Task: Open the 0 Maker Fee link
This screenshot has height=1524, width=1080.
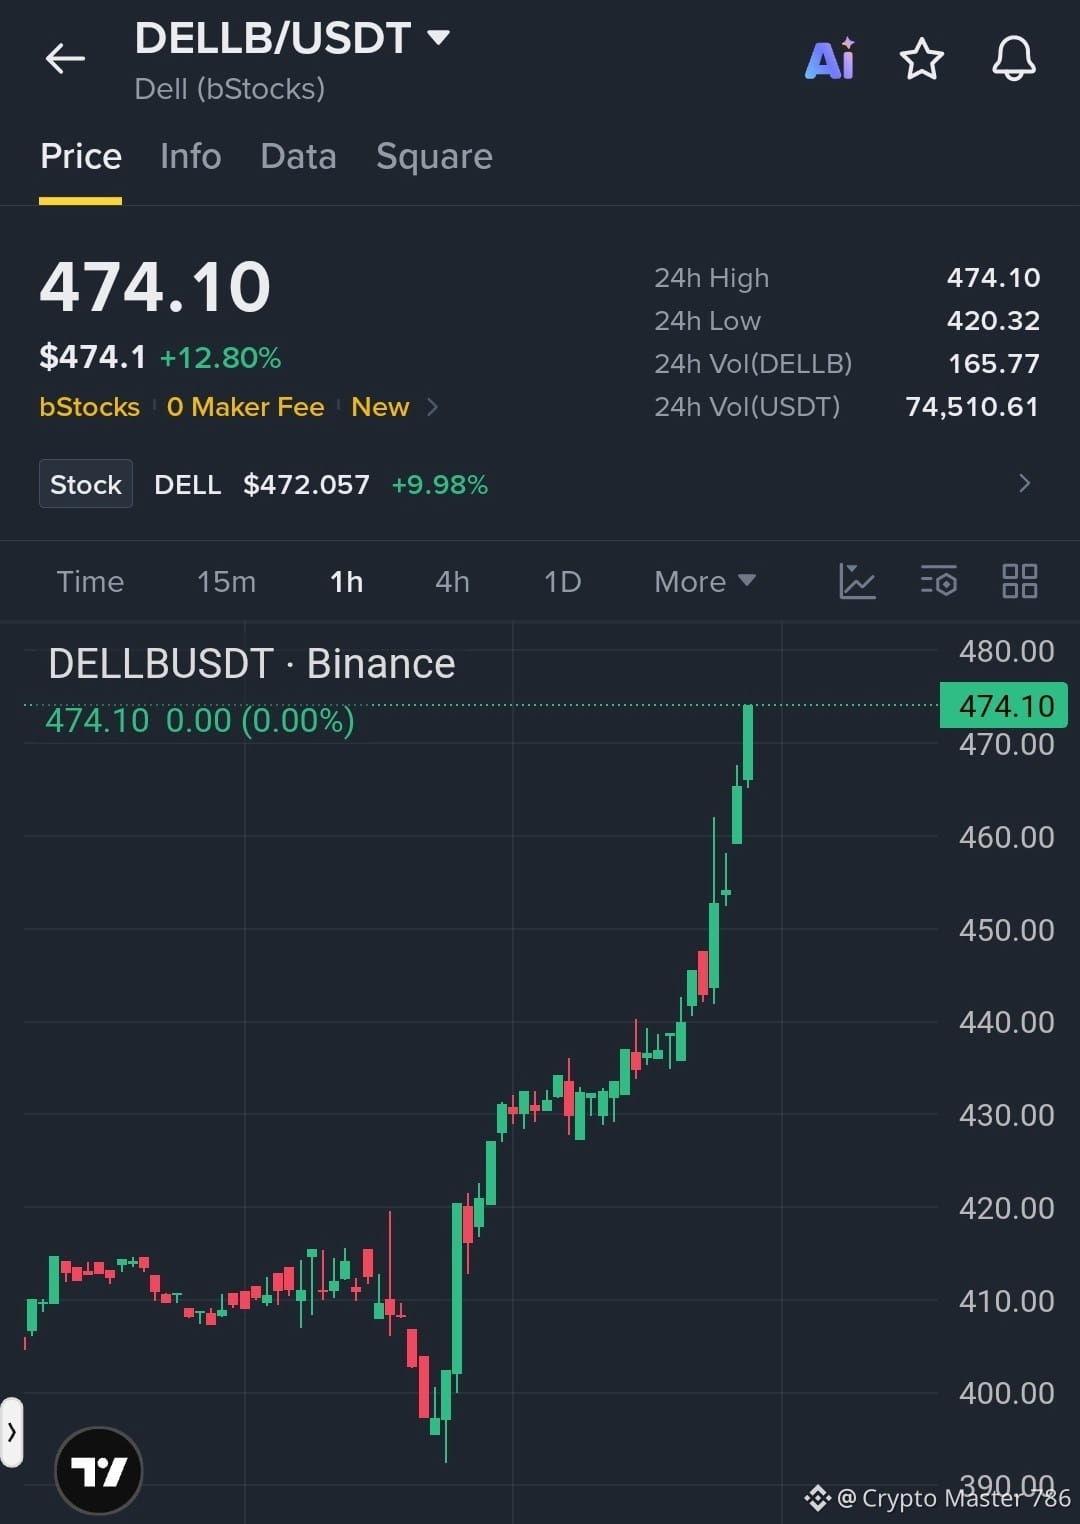Action: 245,407
